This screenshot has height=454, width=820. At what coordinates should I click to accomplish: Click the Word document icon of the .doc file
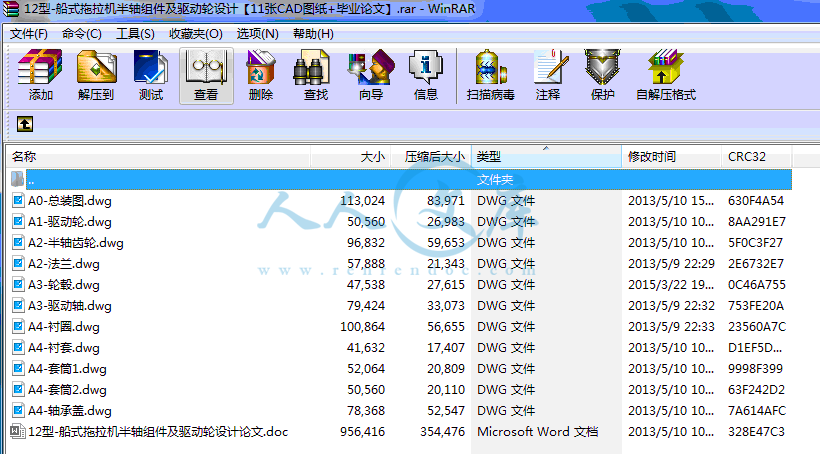coord(18,431)
